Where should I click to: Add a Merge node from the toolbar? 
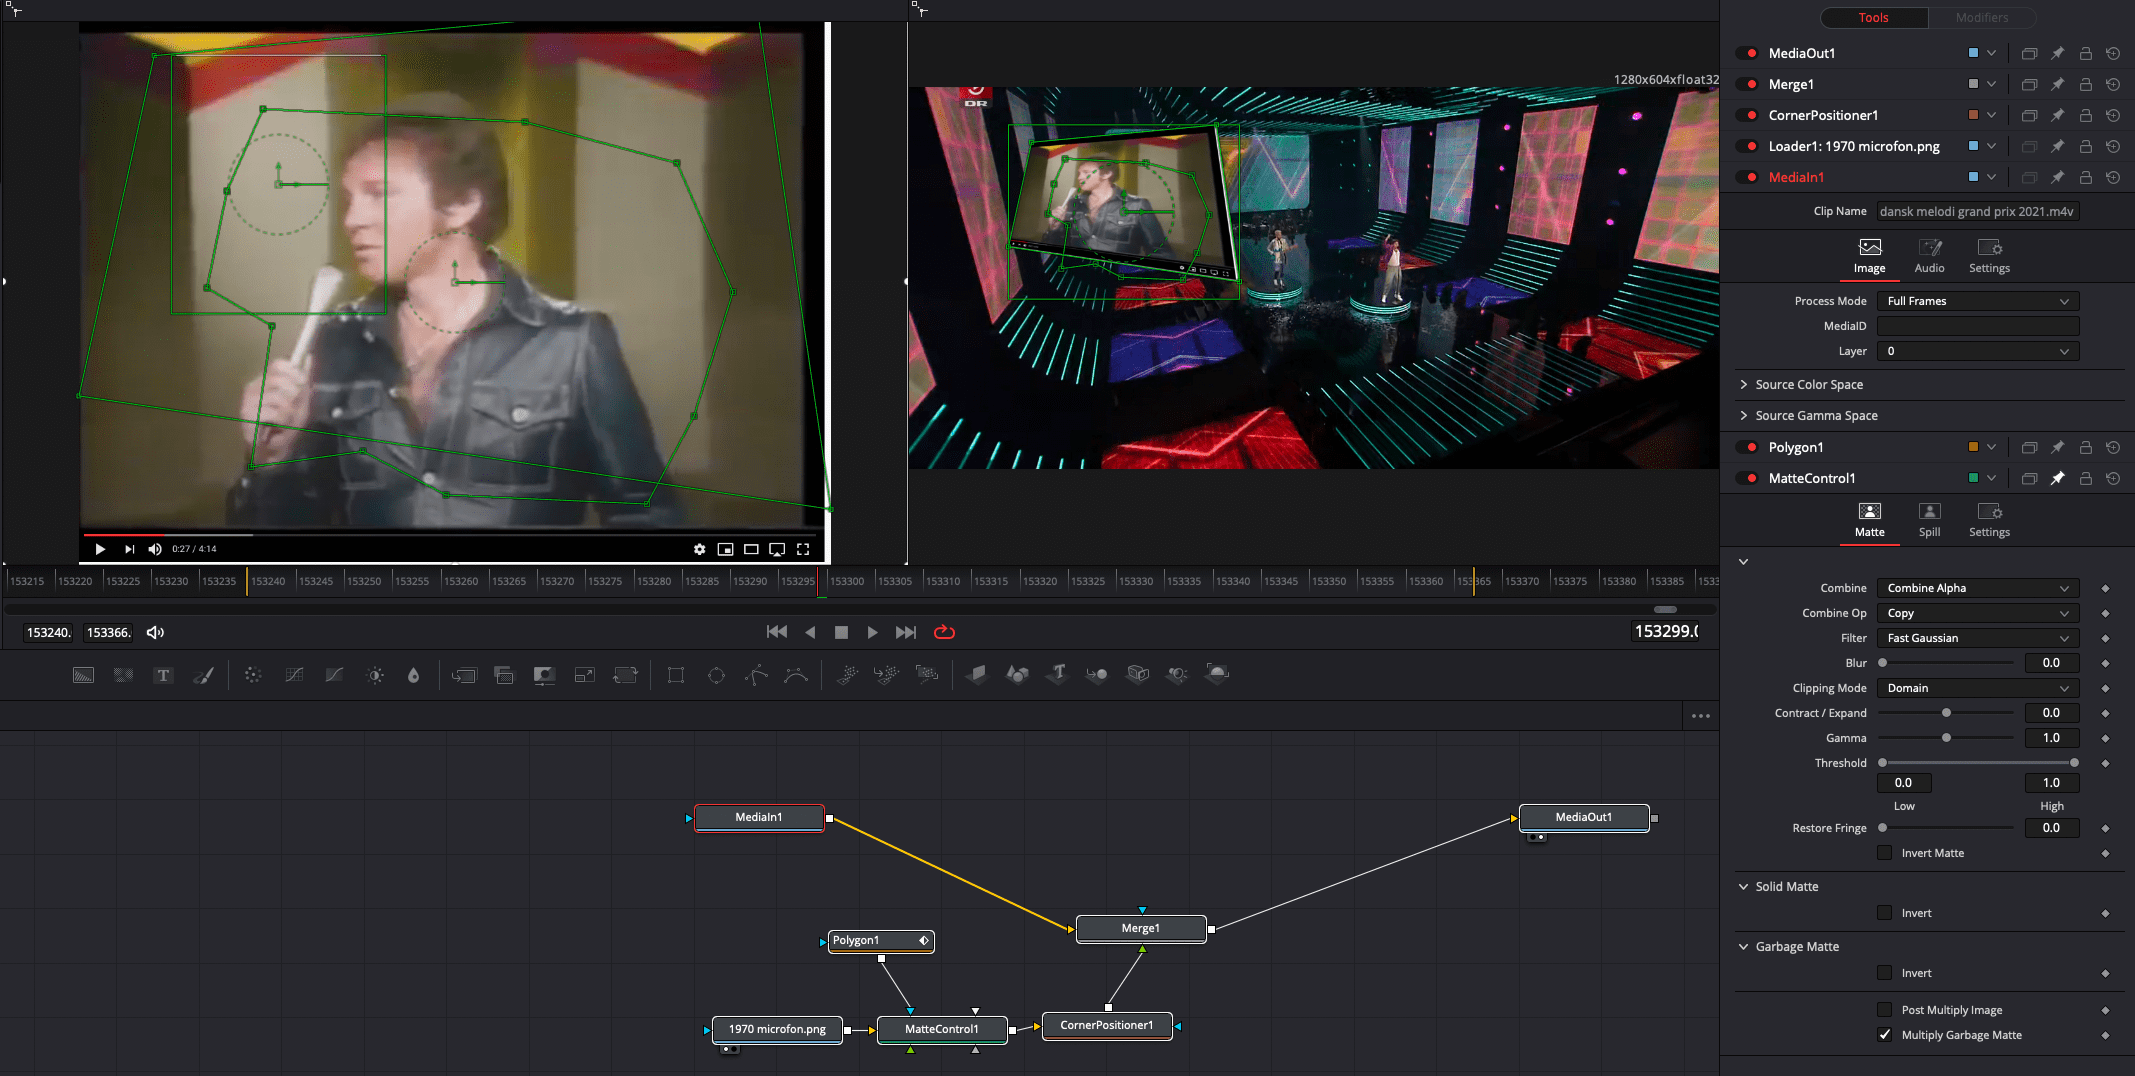(464, 675)
